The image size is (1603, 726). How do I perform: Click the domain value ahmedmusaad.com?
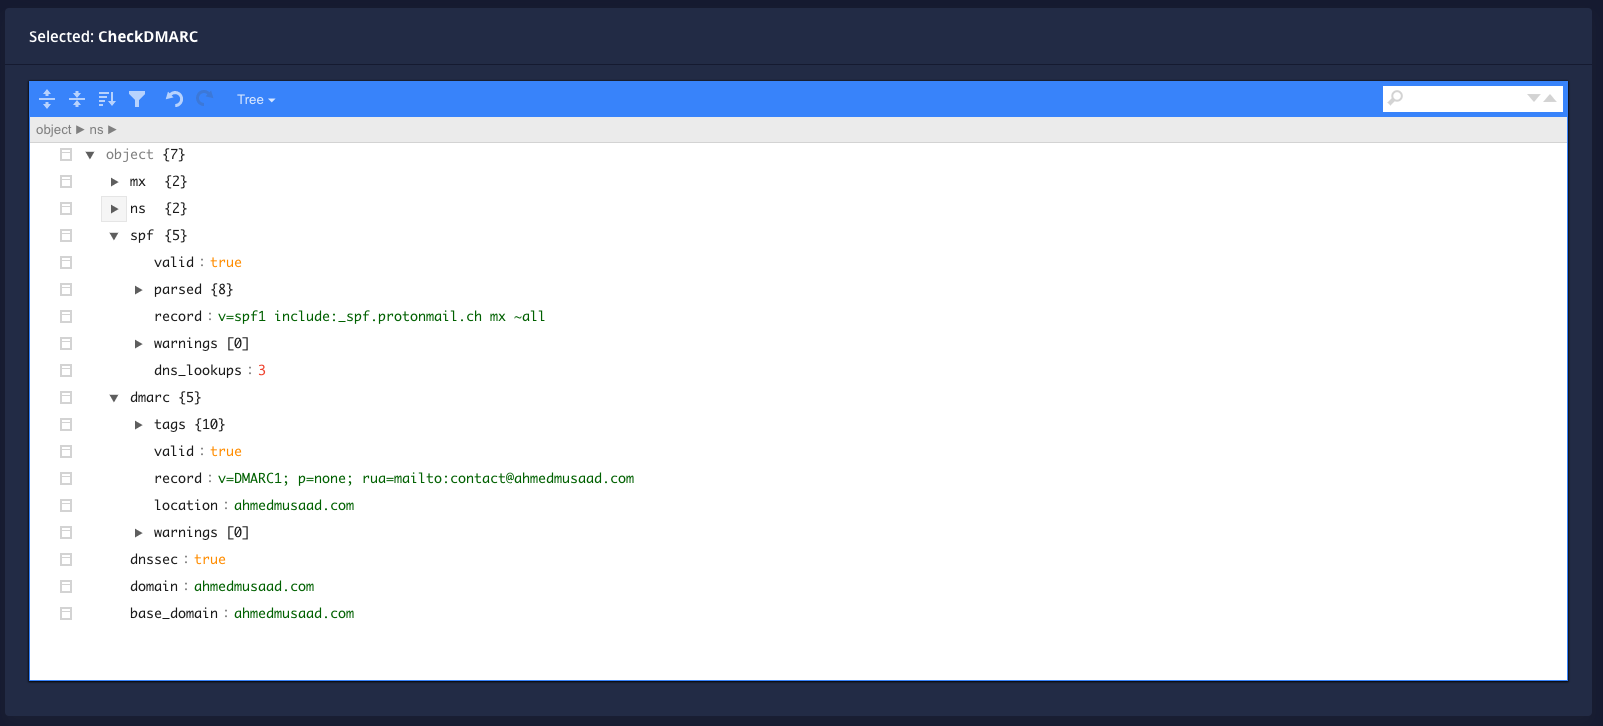[x=254, y=587]
